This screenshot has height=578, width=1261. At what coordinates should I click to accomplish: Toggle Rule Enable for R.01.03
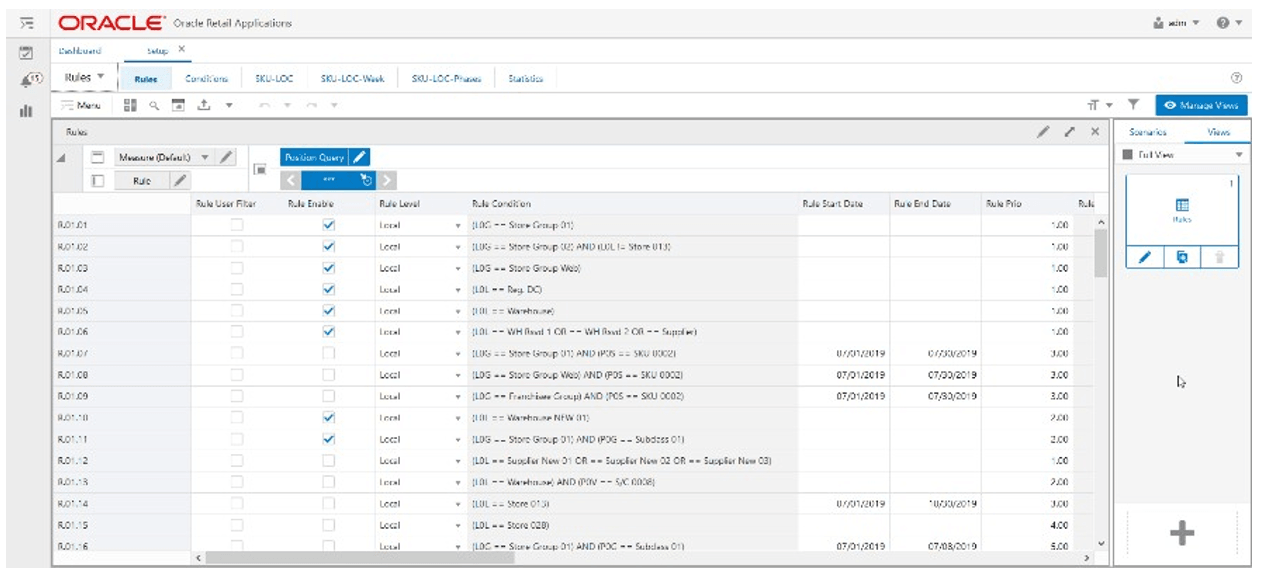point(328,268)
